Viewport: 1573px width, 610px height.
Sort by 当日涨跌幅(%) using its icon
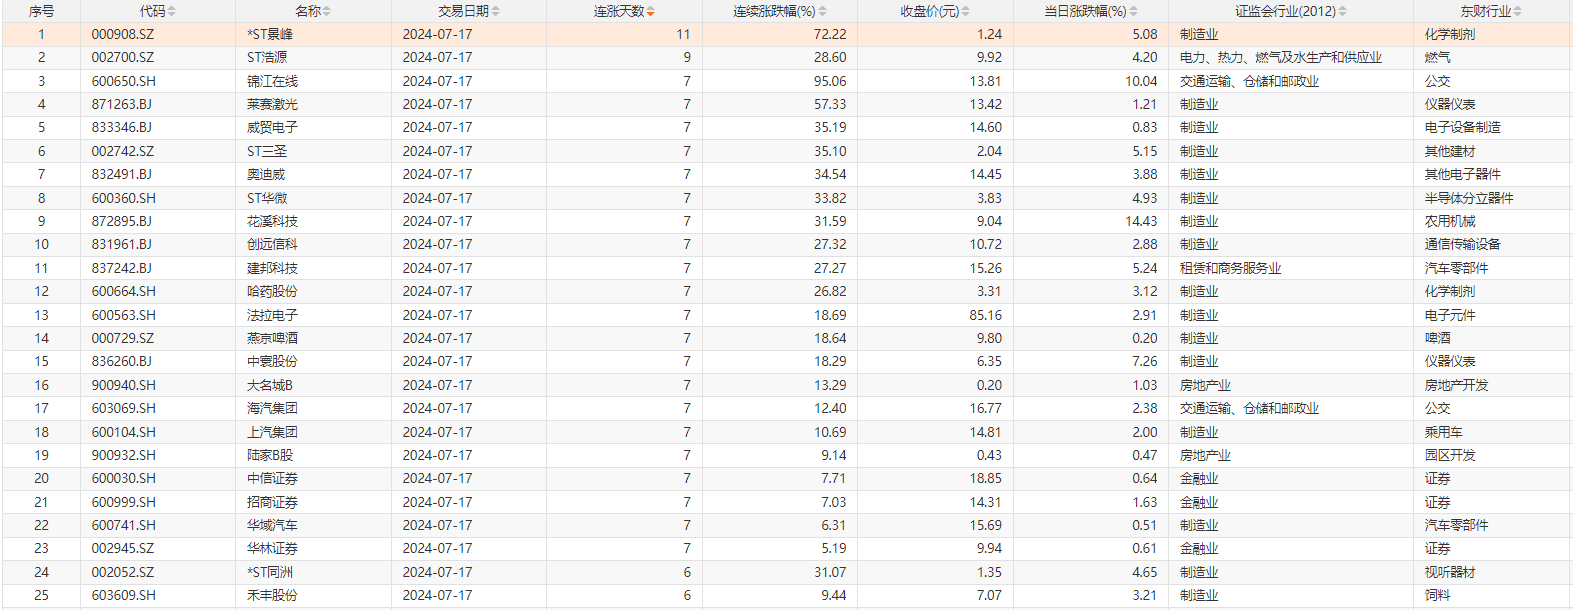pyautogui.click(x=1133, y=12)
